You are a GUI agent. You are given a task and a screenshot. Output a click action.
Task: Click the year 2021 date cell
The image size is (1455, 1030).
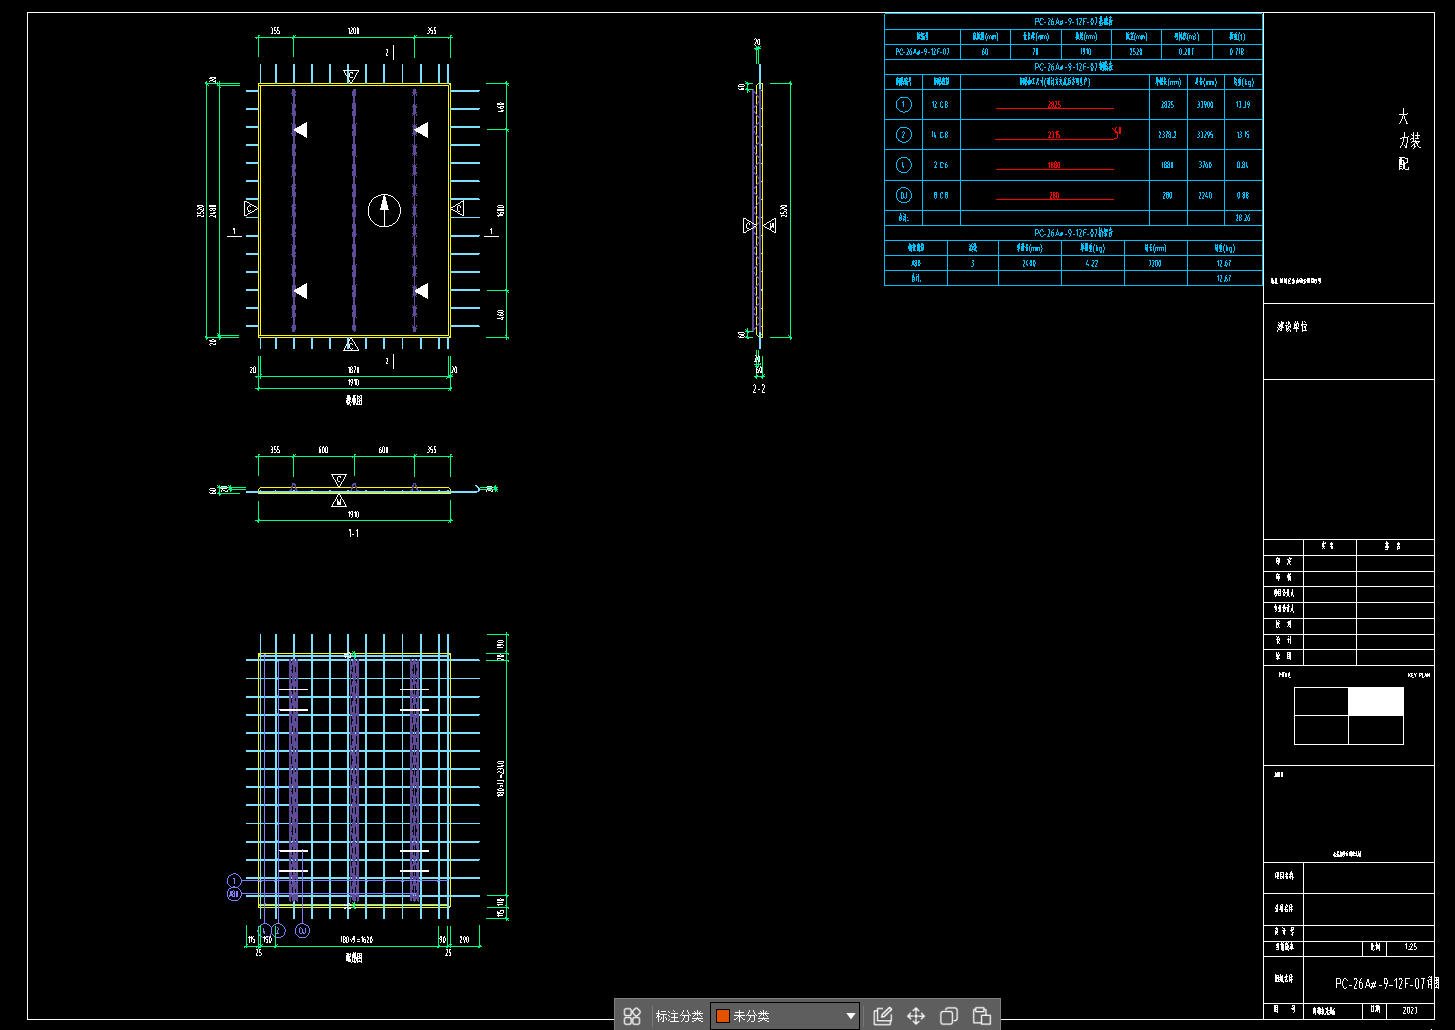1410,1011
